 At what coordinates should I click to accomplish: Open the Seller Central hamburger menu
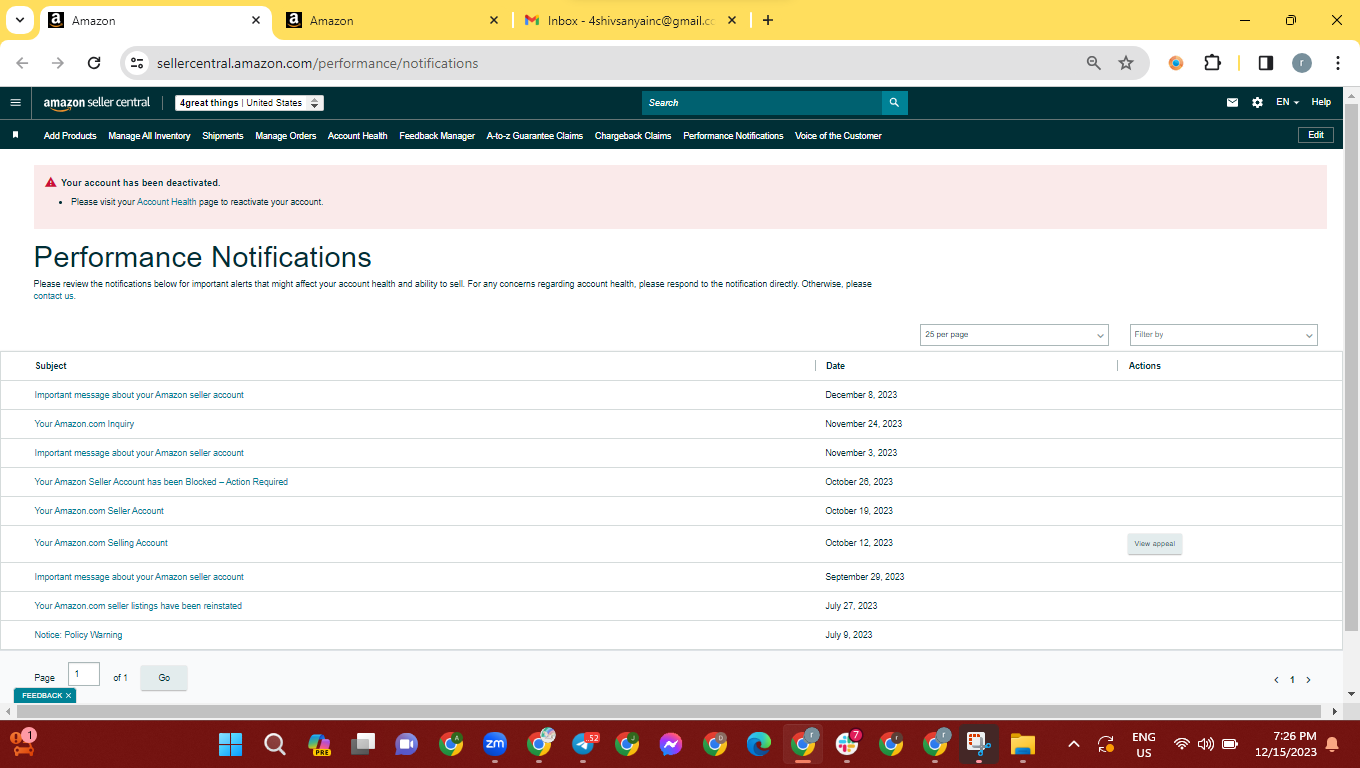[15, 102]
